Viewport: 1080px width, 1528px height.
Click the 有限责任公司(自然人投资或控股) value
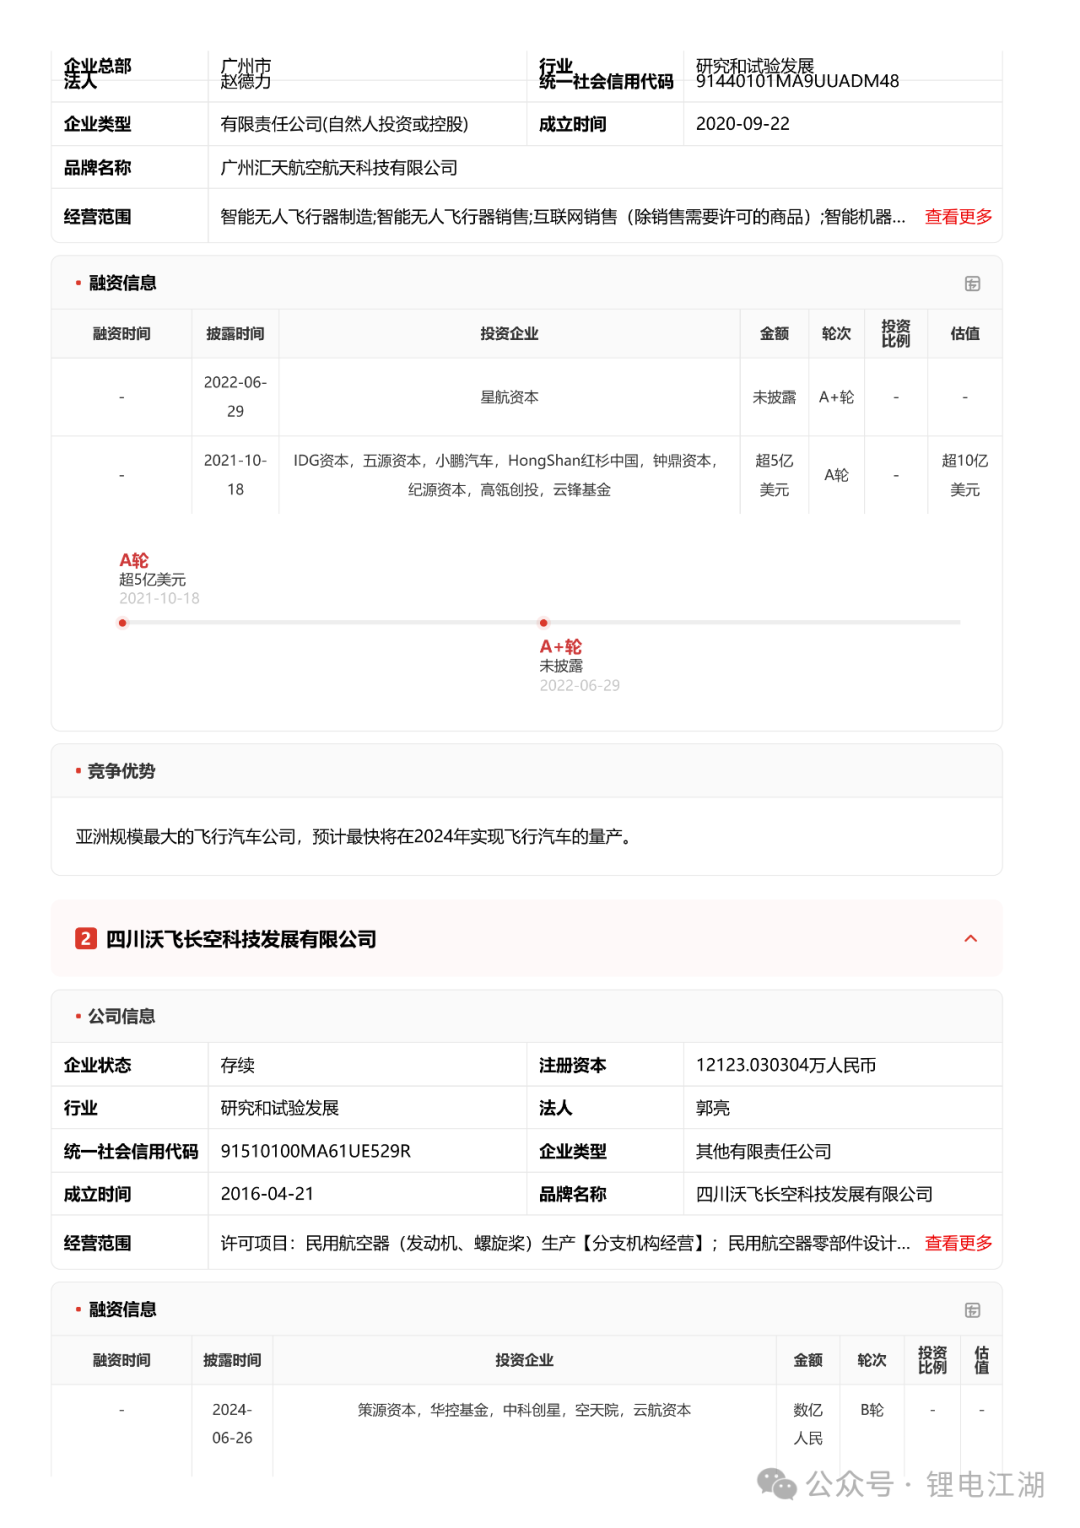point(344,124)
